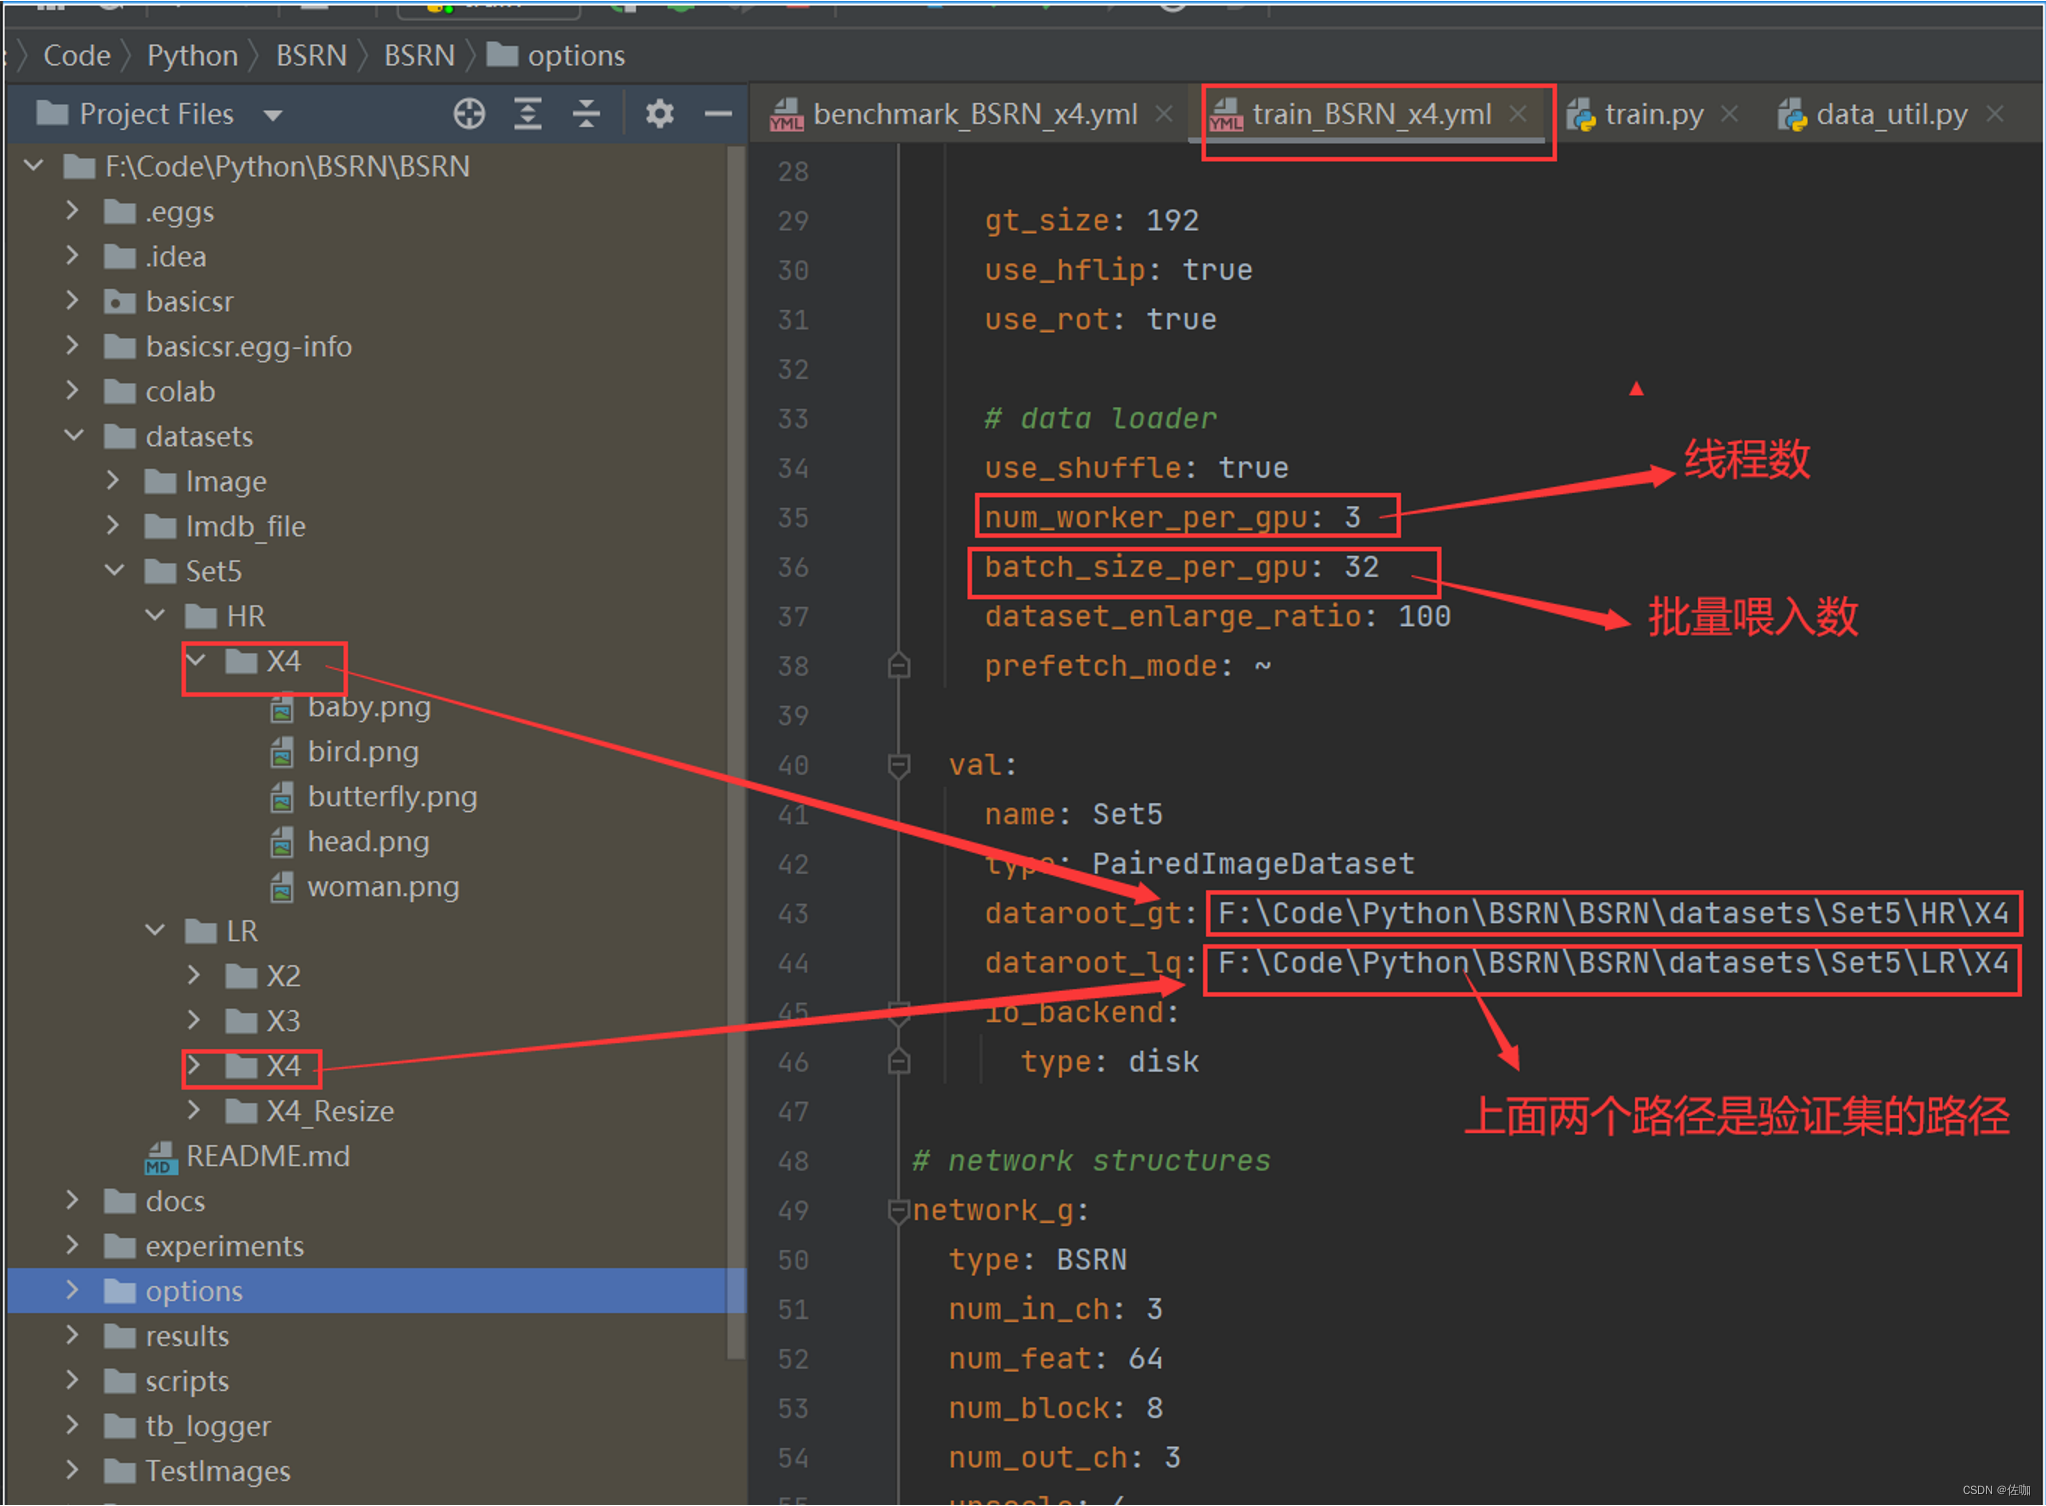Open README.md file in project tree
Screen dimensions: 2046x1506
click(267, 1156)
